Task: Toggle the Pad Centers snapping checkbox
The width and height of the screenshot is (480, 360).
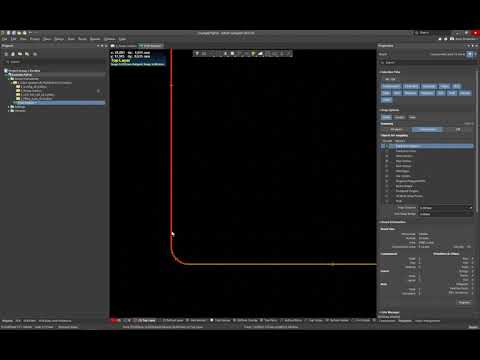Action: pyautogui.click(x=387, y=161)
